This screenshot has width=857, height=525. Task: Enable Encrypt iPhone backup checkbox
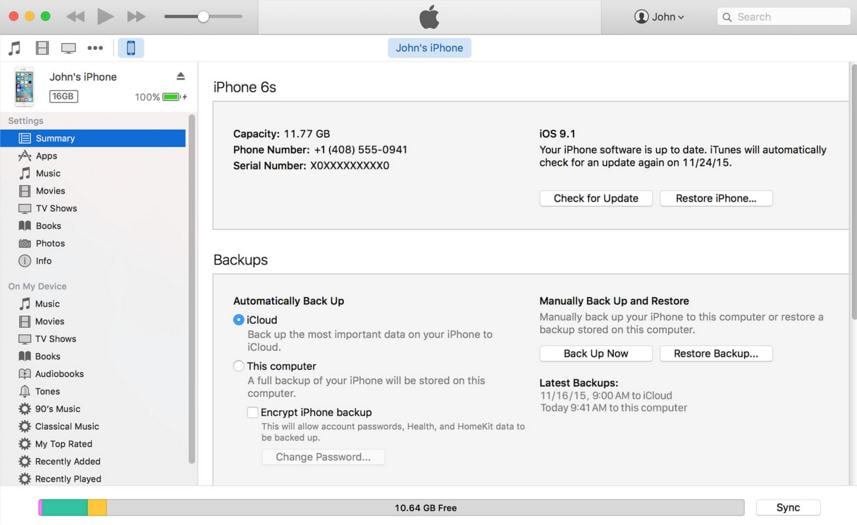253,412
